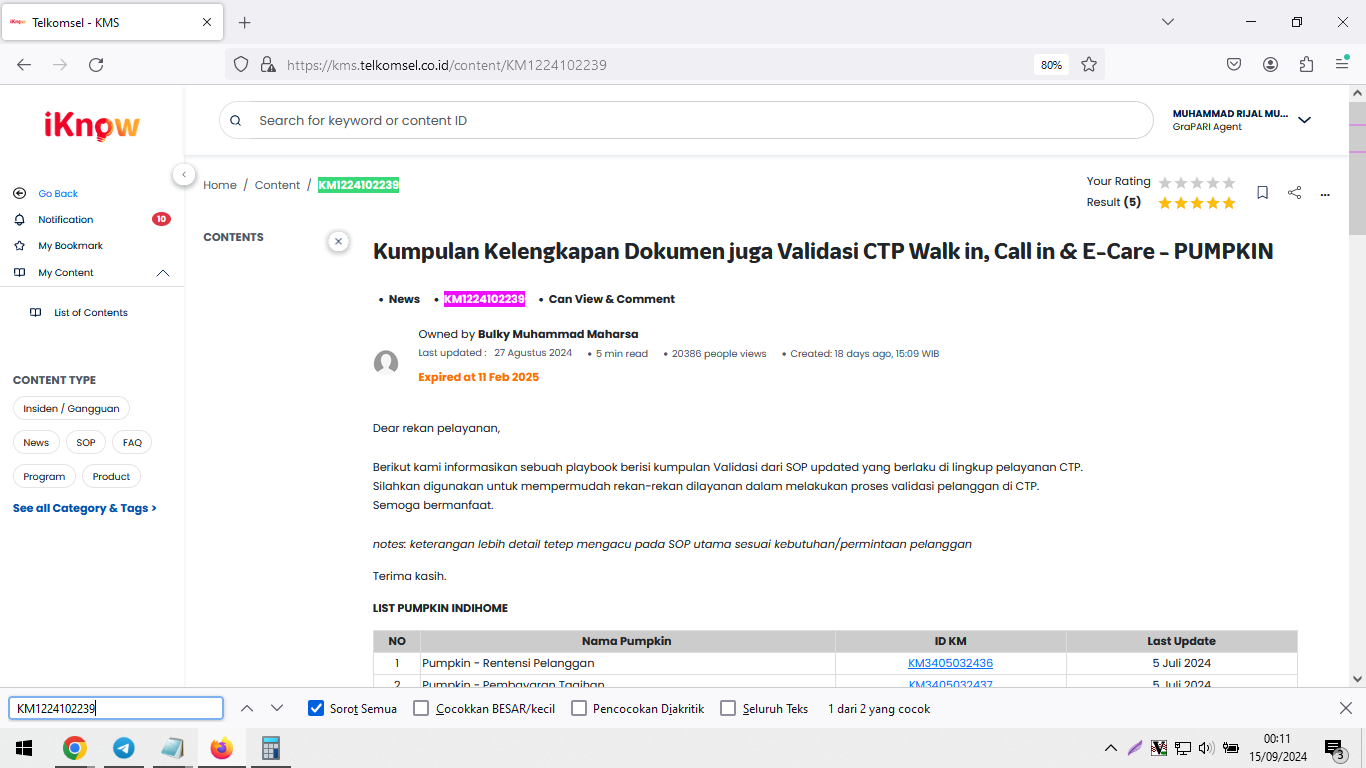Click the browser Back arrow

pos(24,64)
